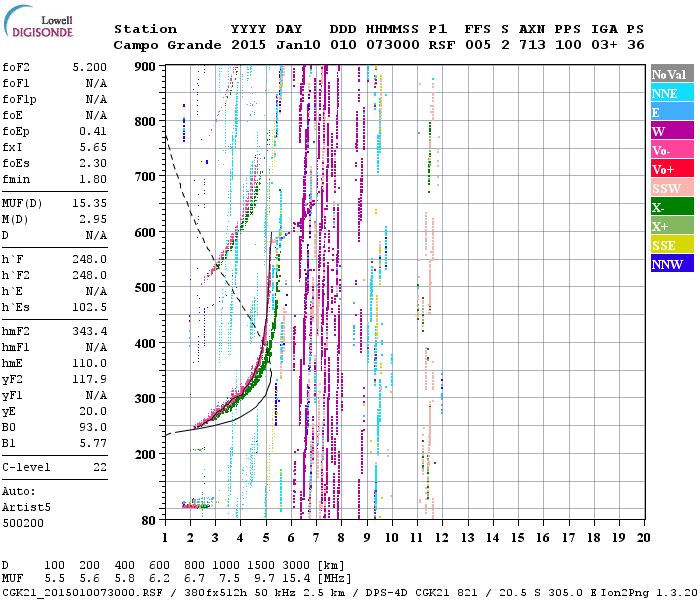This screenshot has width=700, height=600.
Task: Click the 500200 version number
Action: point(23,523)
